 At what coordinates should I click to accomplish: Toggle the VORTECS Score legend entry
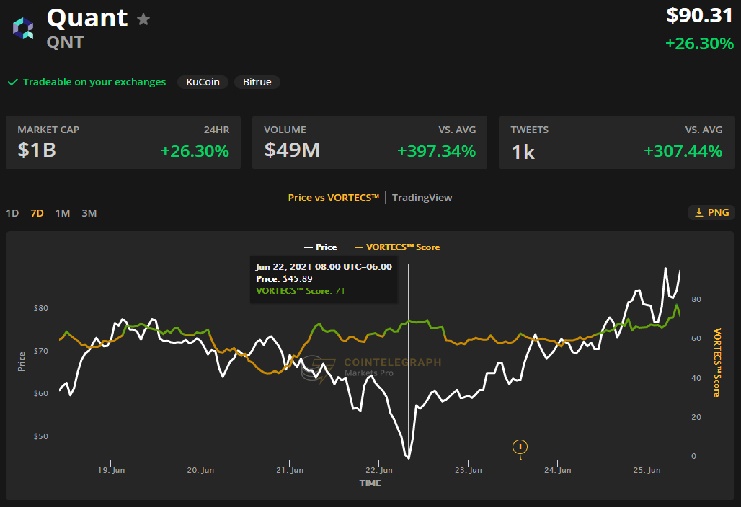click(x=397, y=247)
